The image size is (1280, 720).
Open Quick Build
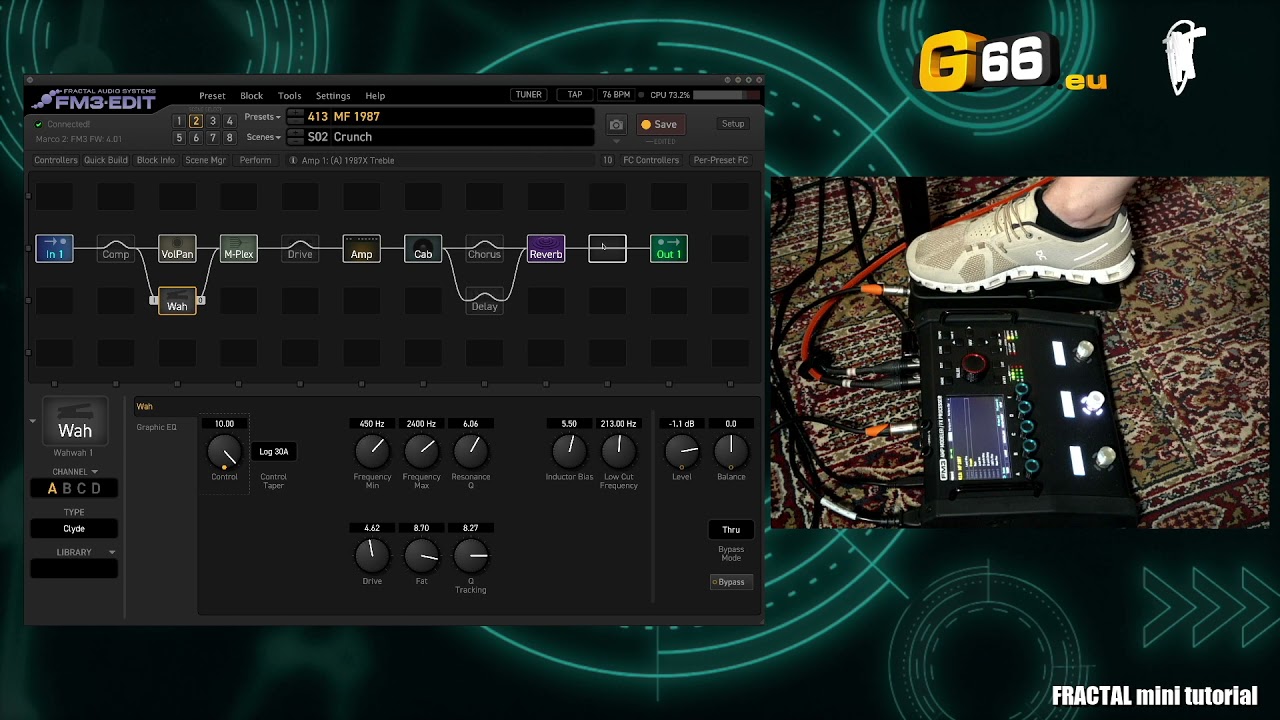coord(106,160)
